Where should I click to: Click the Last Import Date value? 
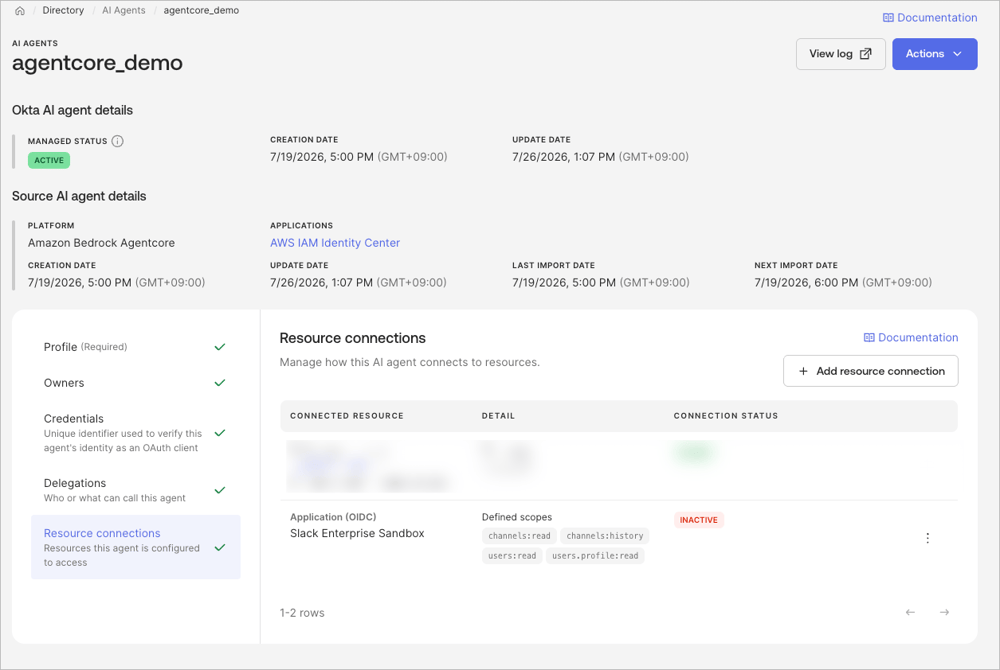pyautogui.click(x=601, y=282)
